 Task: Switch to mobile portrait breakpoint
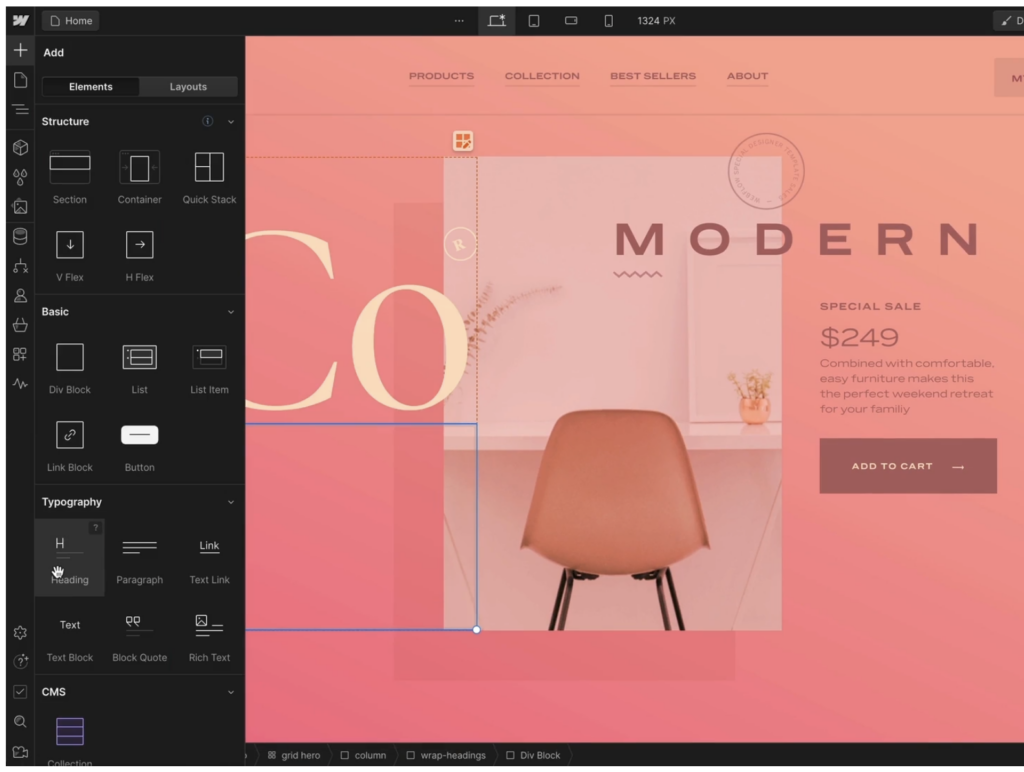click(x=608, y=21)
